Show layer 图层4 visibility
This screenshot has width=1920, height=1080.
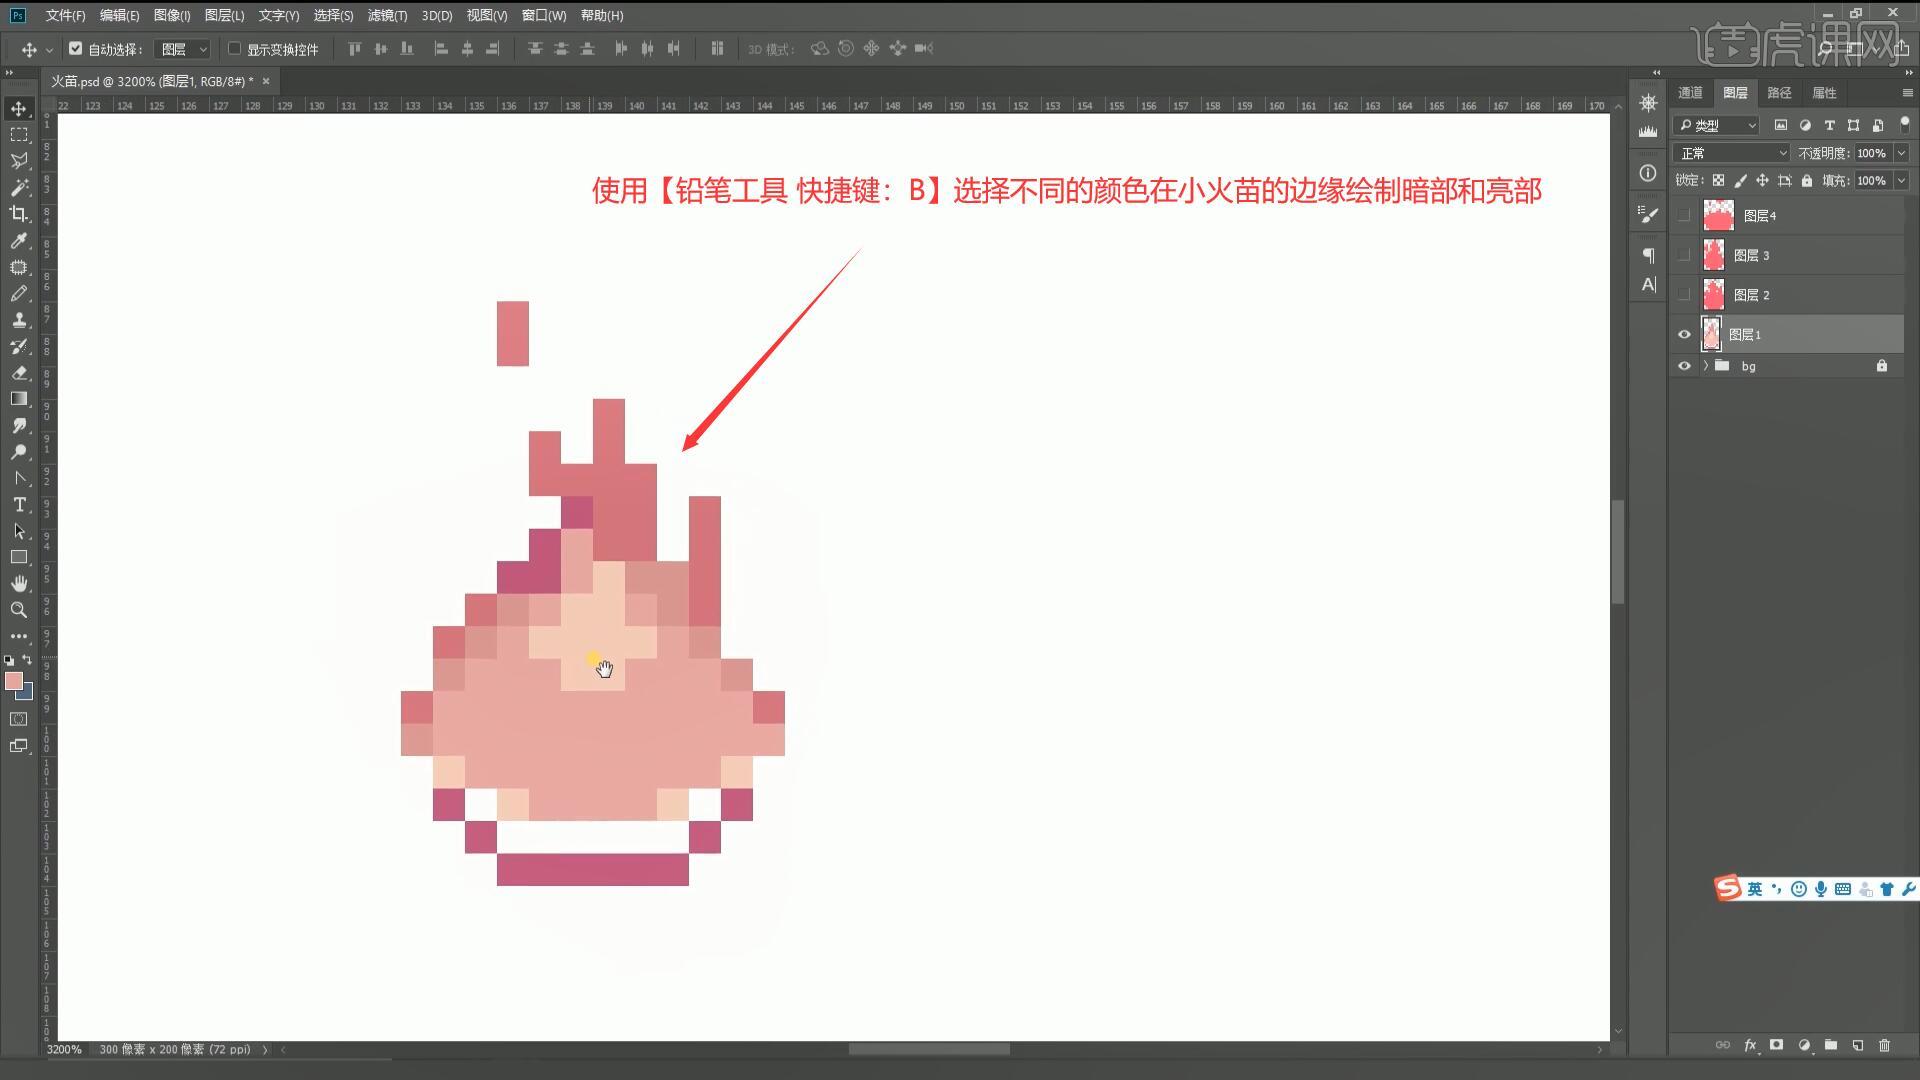(x=1684, y=216)
